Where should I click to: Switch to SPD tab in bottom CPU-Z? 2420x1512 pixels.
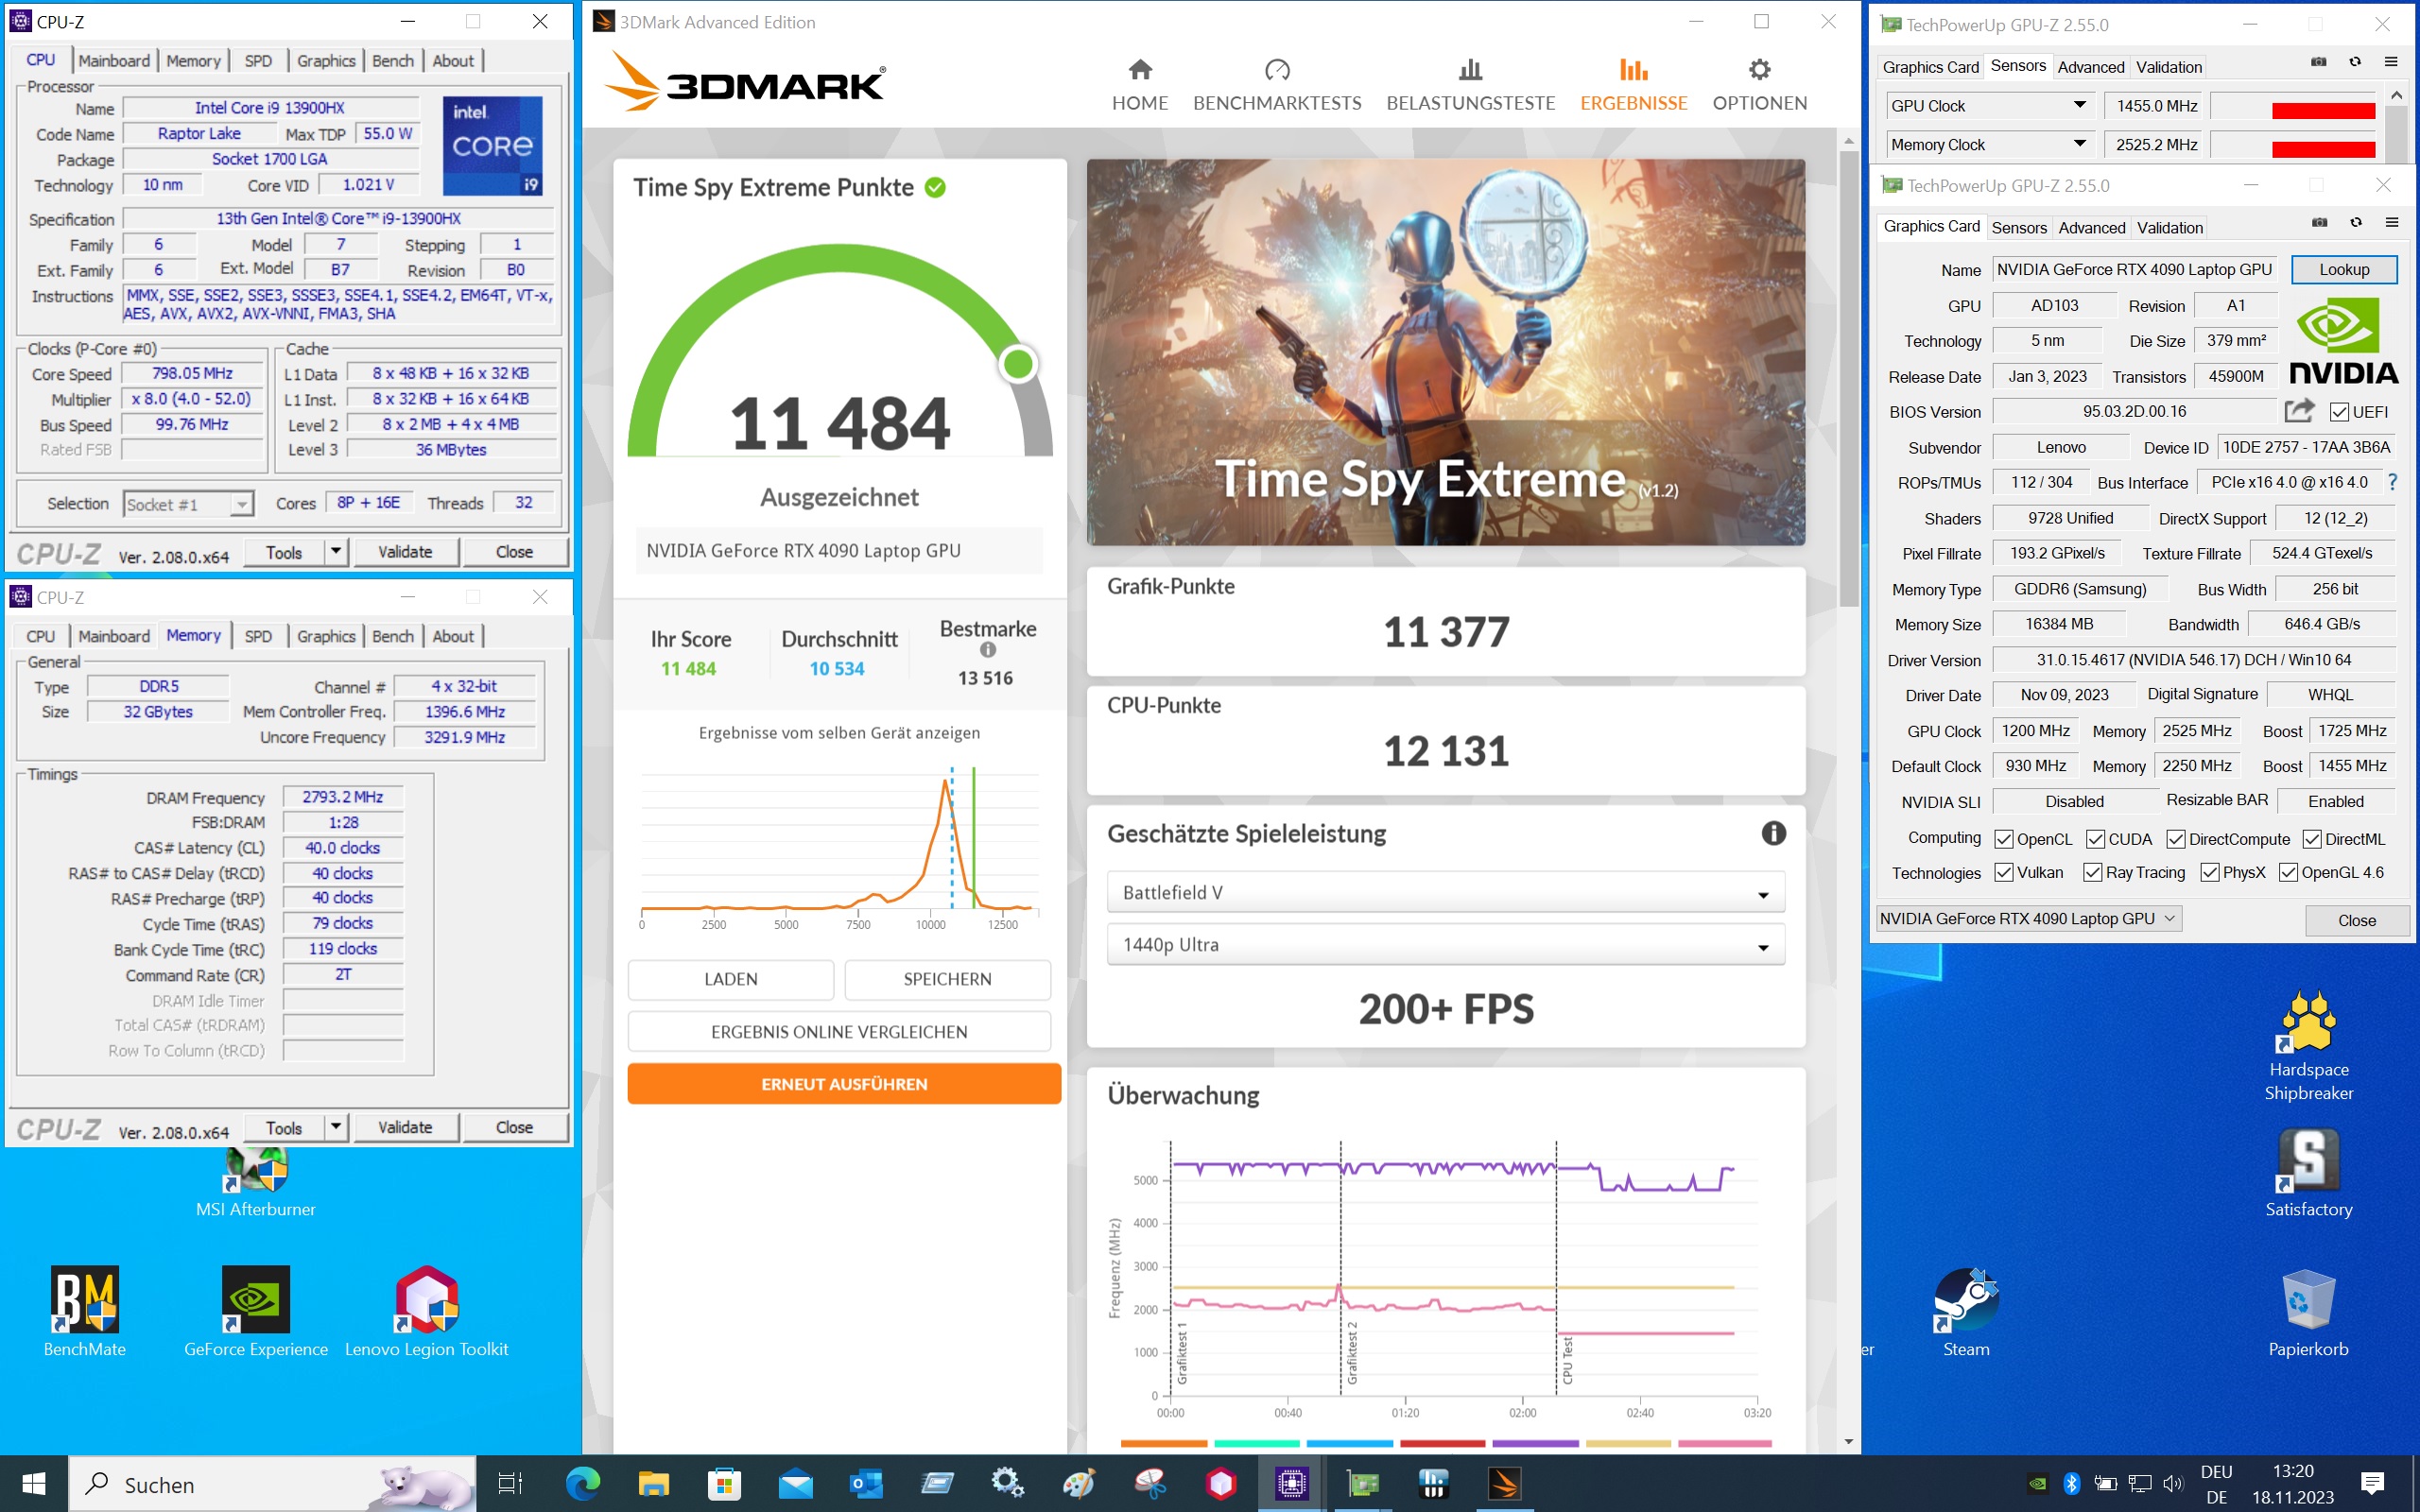pos(258,636)
